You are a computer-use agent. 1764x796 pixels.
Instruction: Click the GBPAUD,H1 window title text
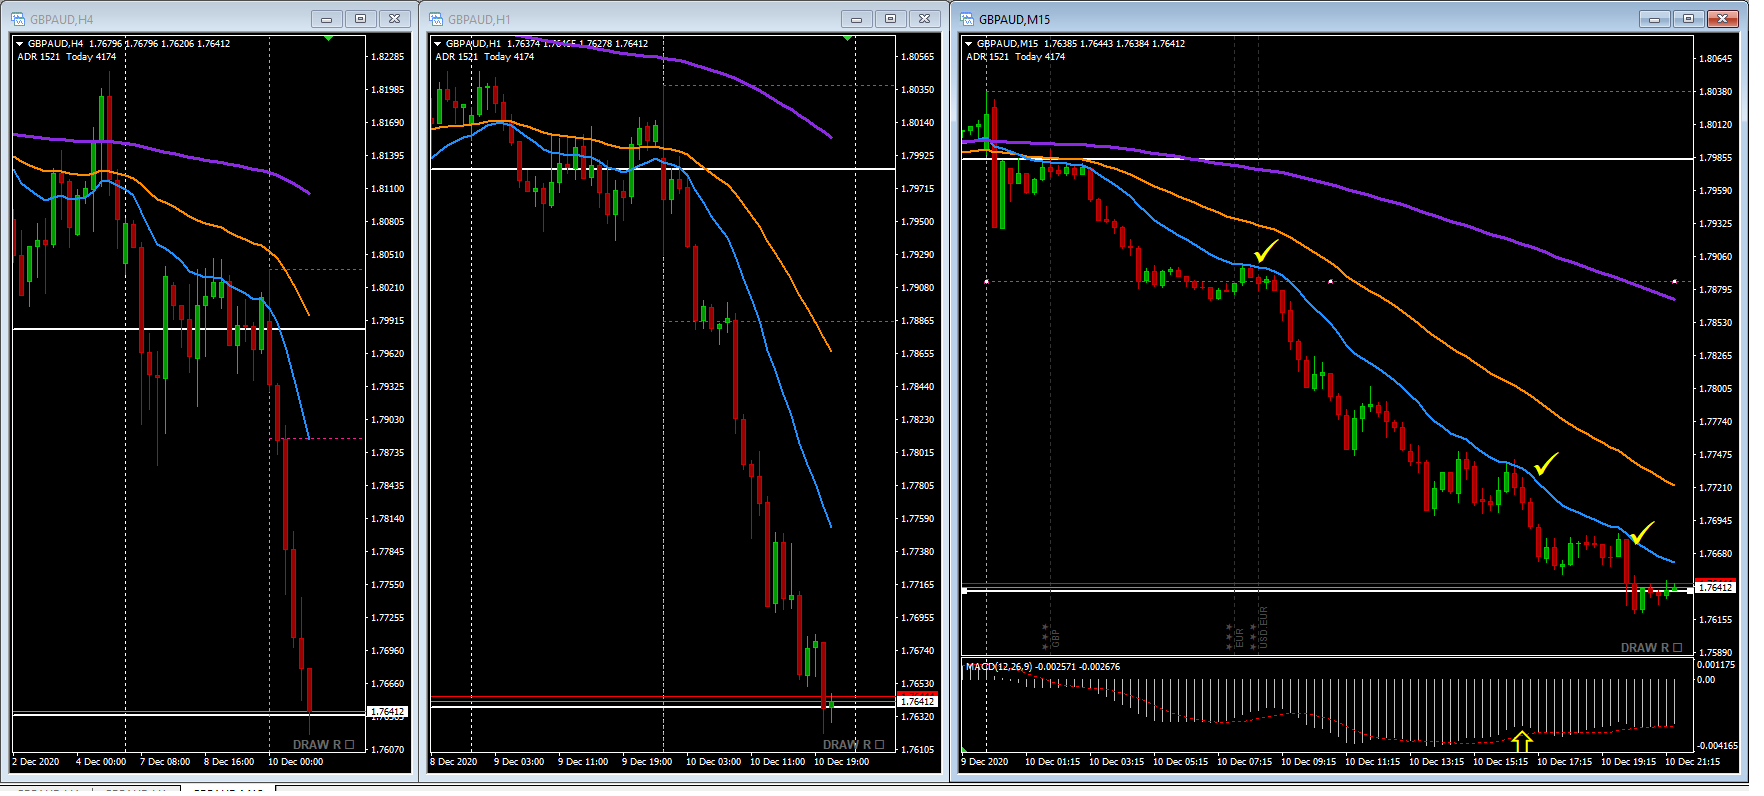pos(479,20)
